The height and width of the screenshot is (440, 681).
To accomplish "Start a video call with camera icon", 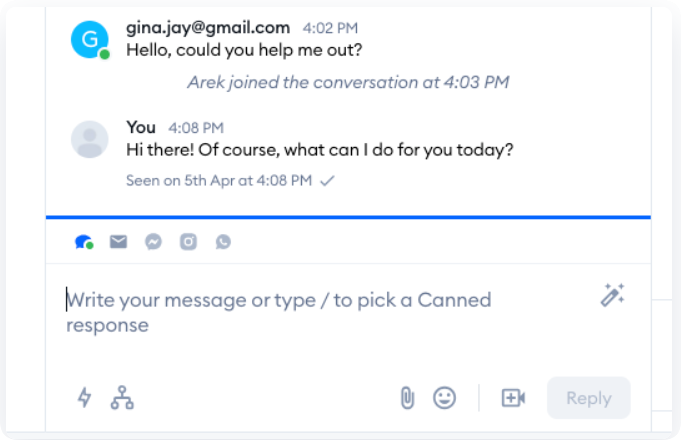I will pyautogui.click(x=513, y=397).
